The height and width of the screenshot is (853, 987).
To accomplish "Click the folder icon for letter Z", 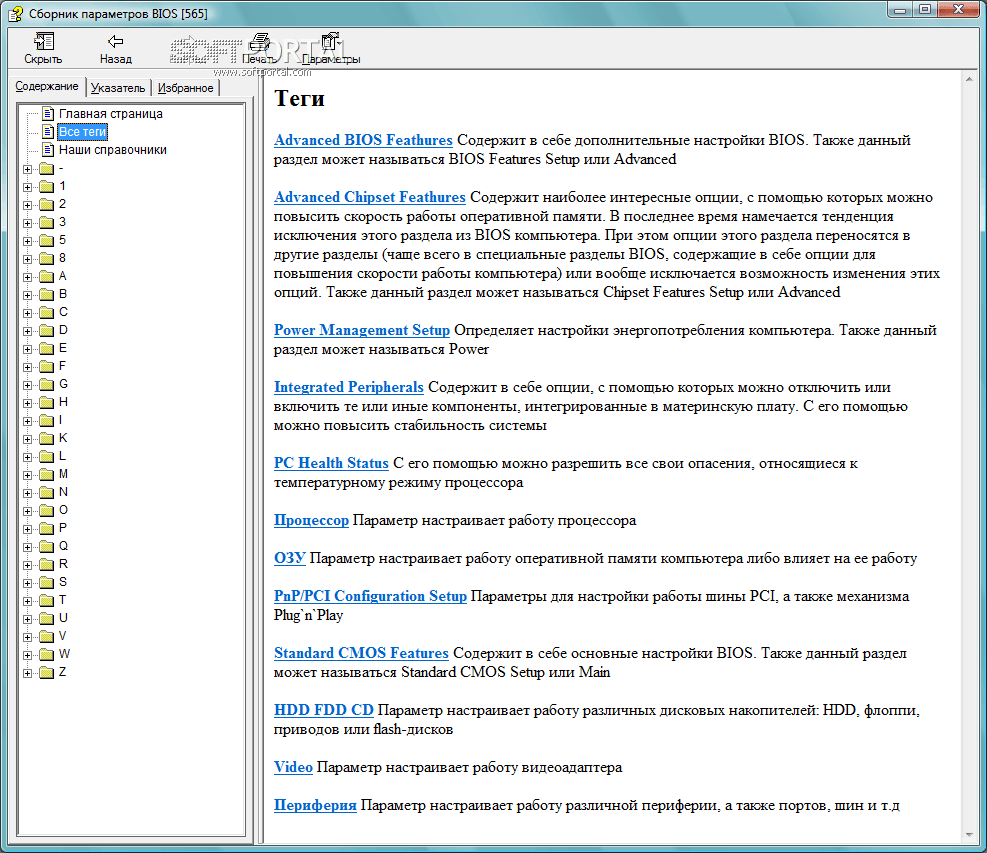I will [x=47, y=673].
